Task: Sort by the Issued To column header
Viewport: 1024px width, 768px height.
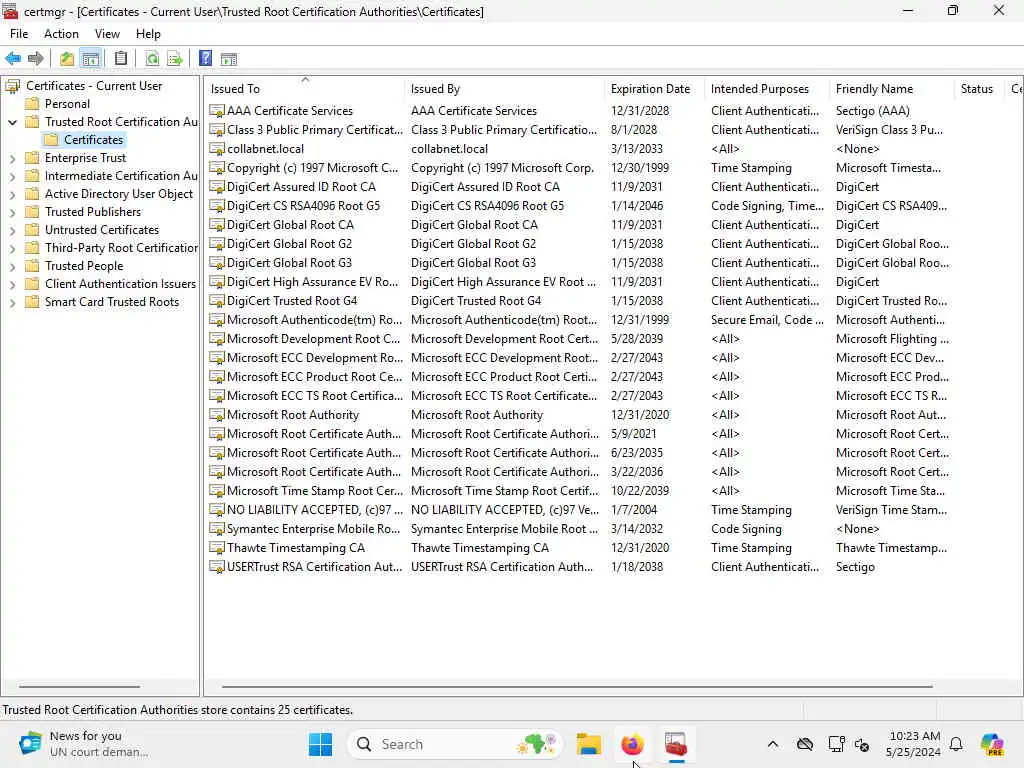Action: 304,89
